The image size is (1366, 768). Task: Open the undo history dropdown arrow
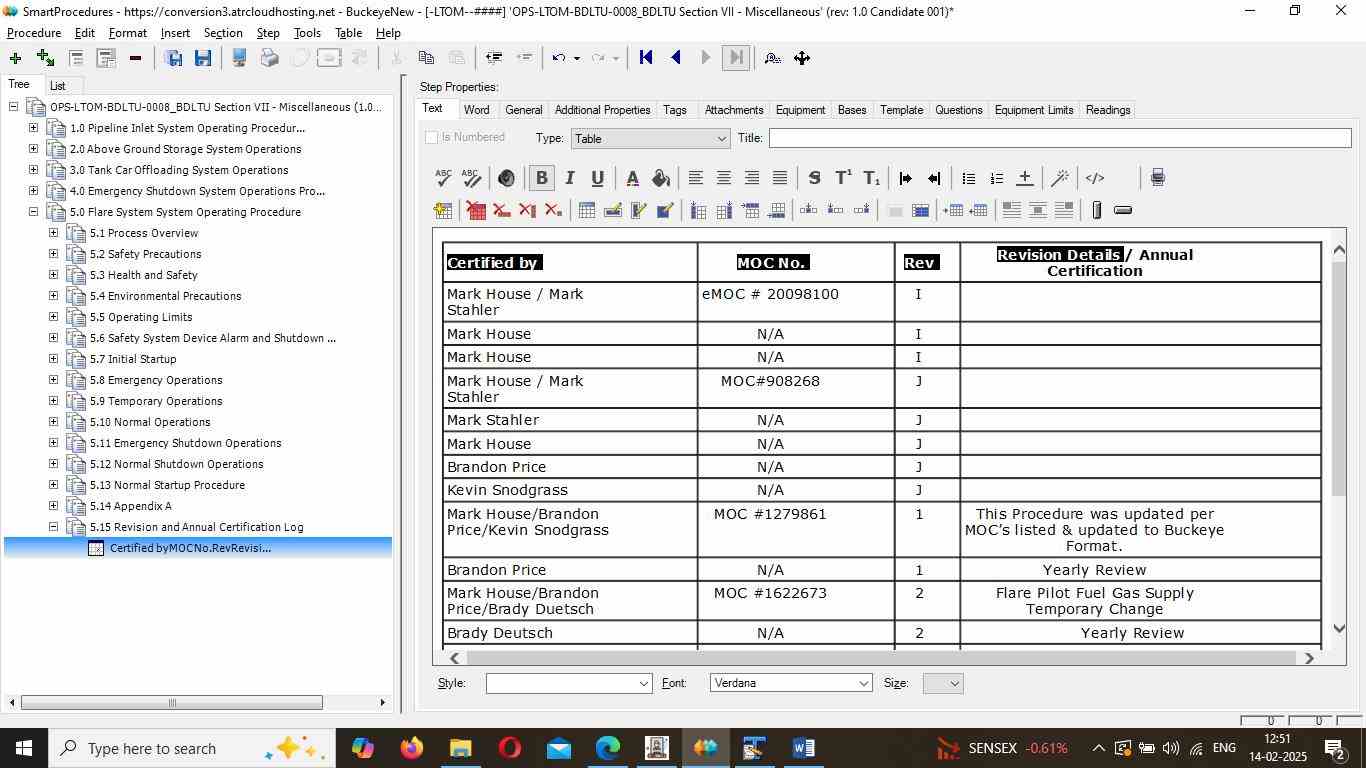pyautogui.click(x=576, y=58)
